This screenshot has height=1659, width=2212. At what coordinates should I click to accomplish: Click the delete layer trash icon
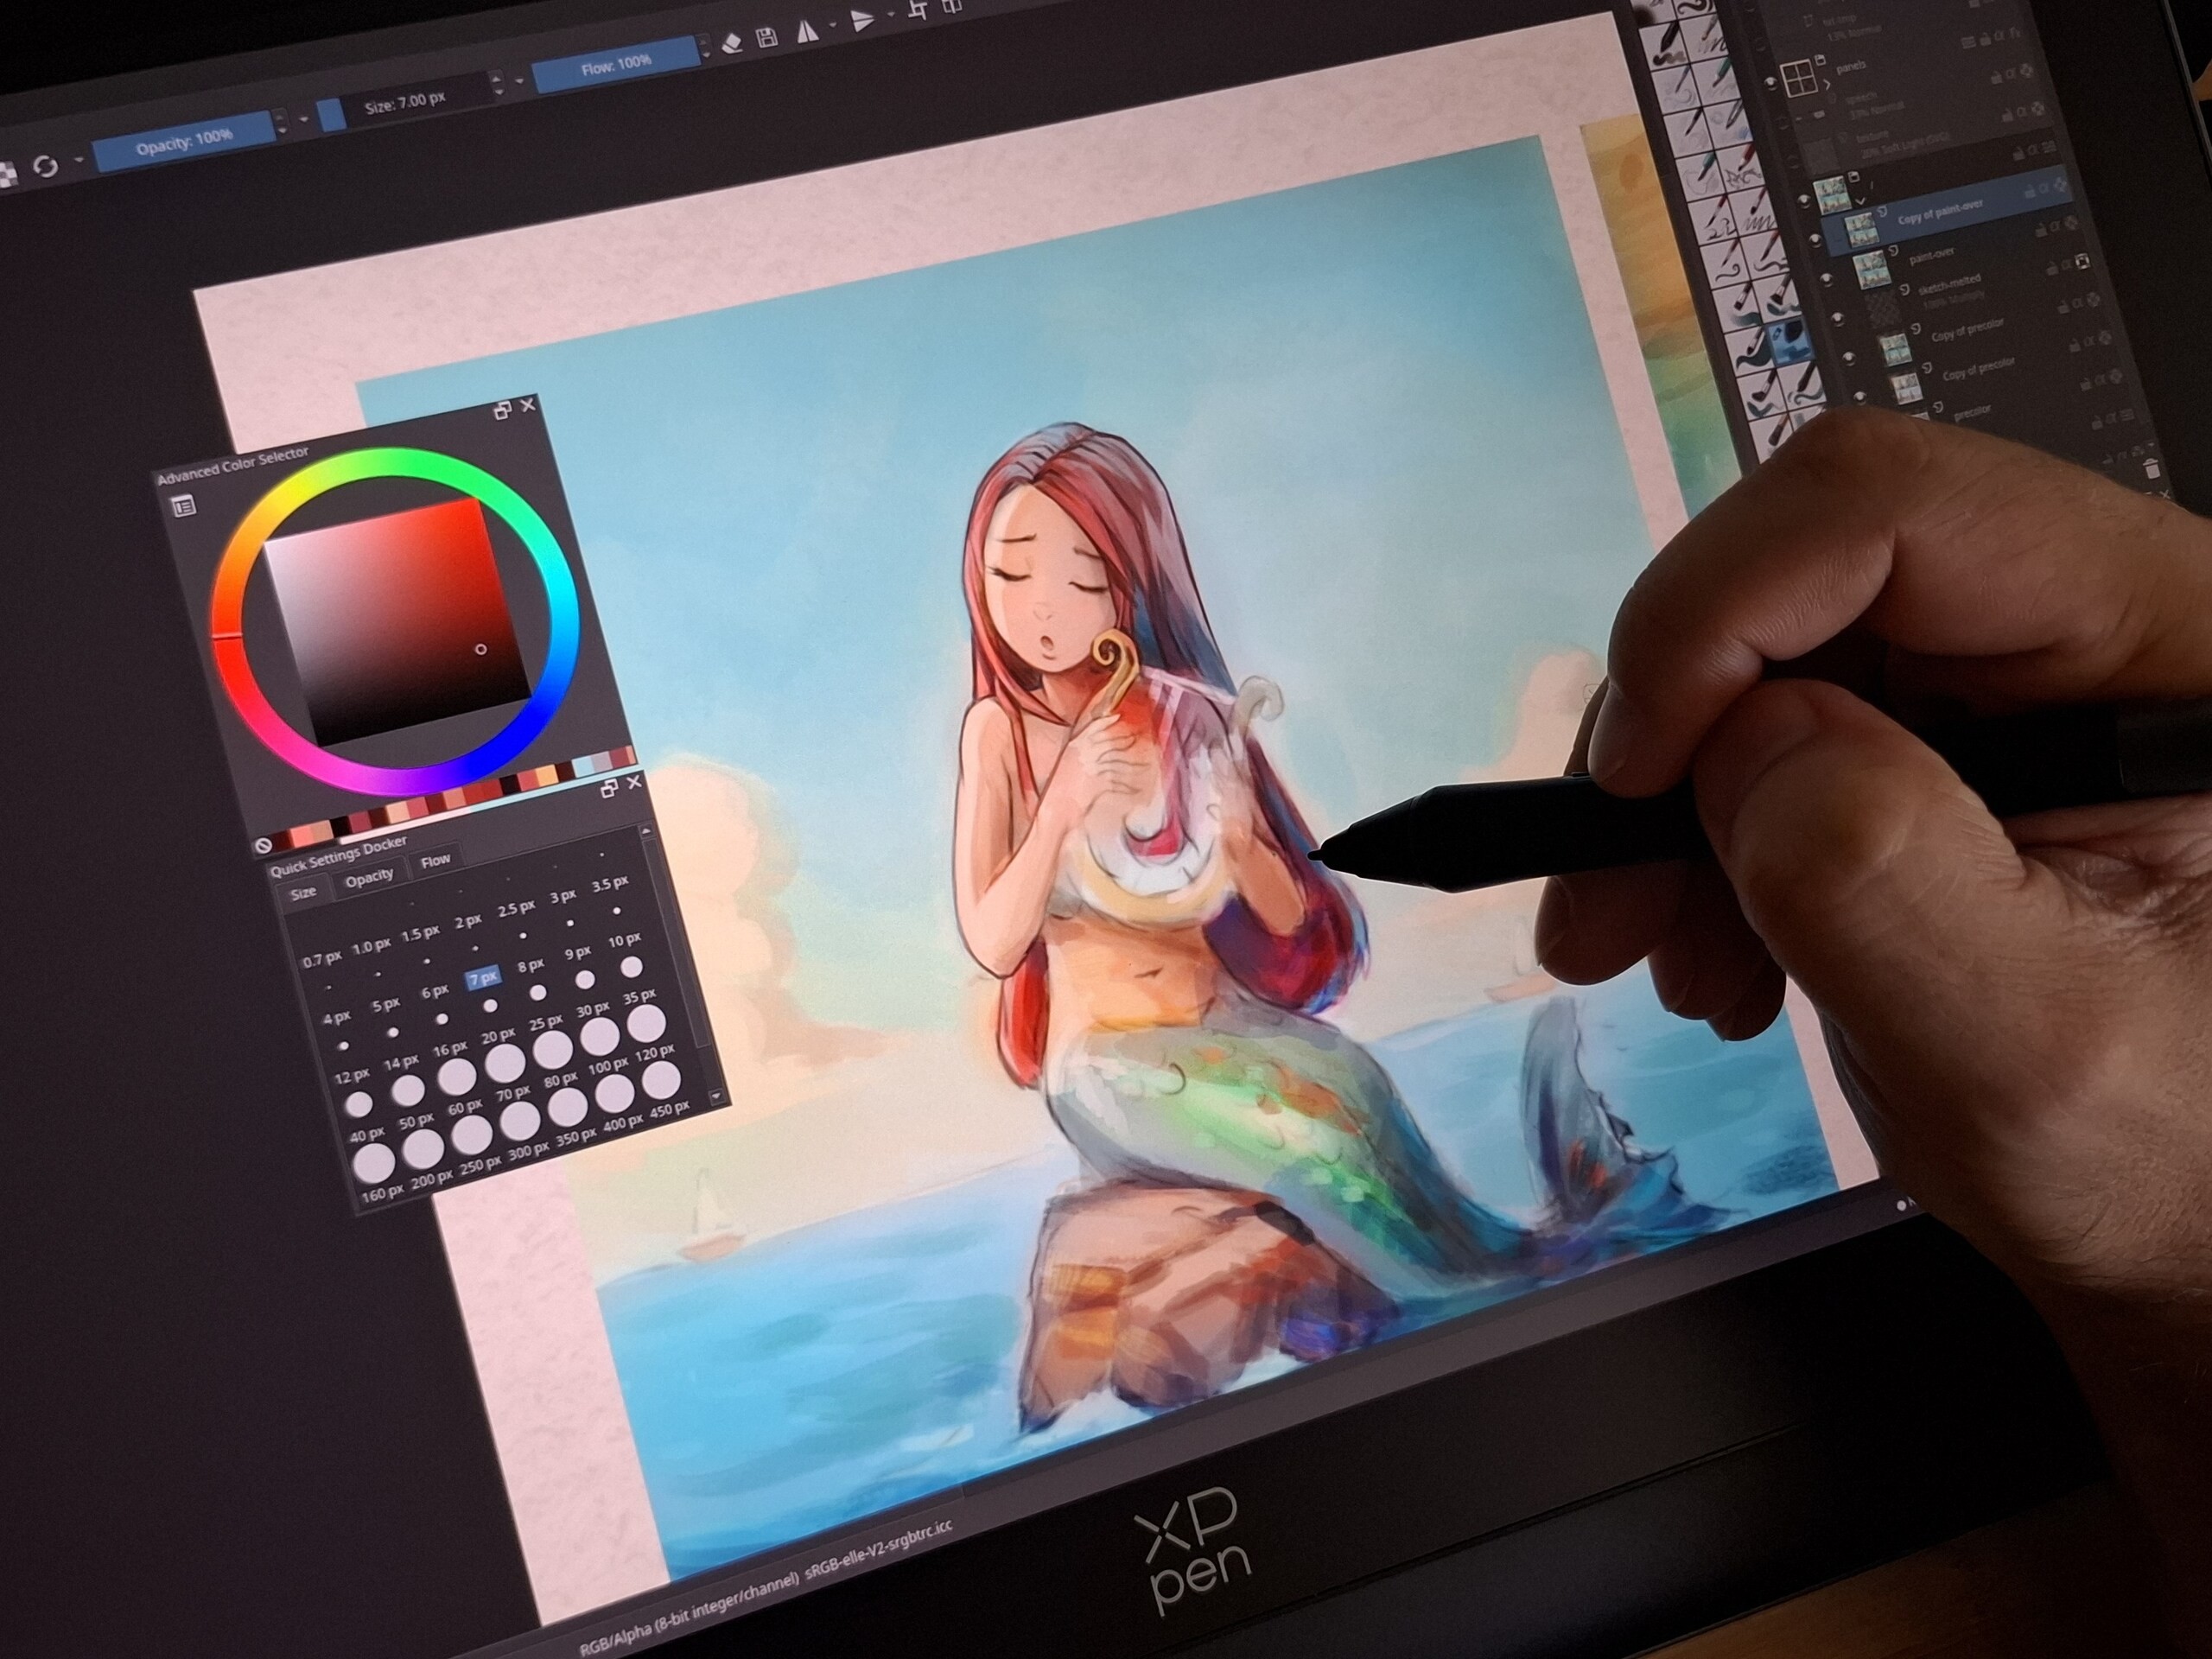click(2153, 468)
